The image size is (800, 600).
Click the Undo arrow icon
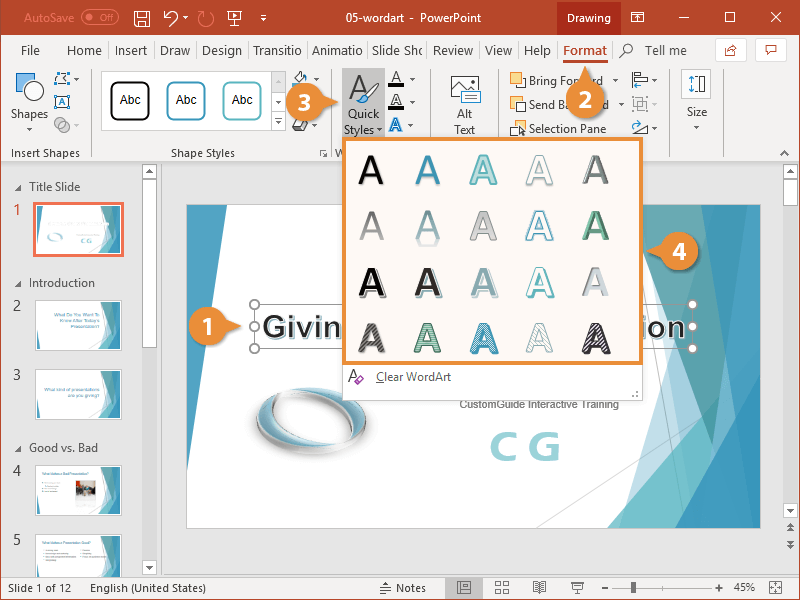(x=171, y=18)
